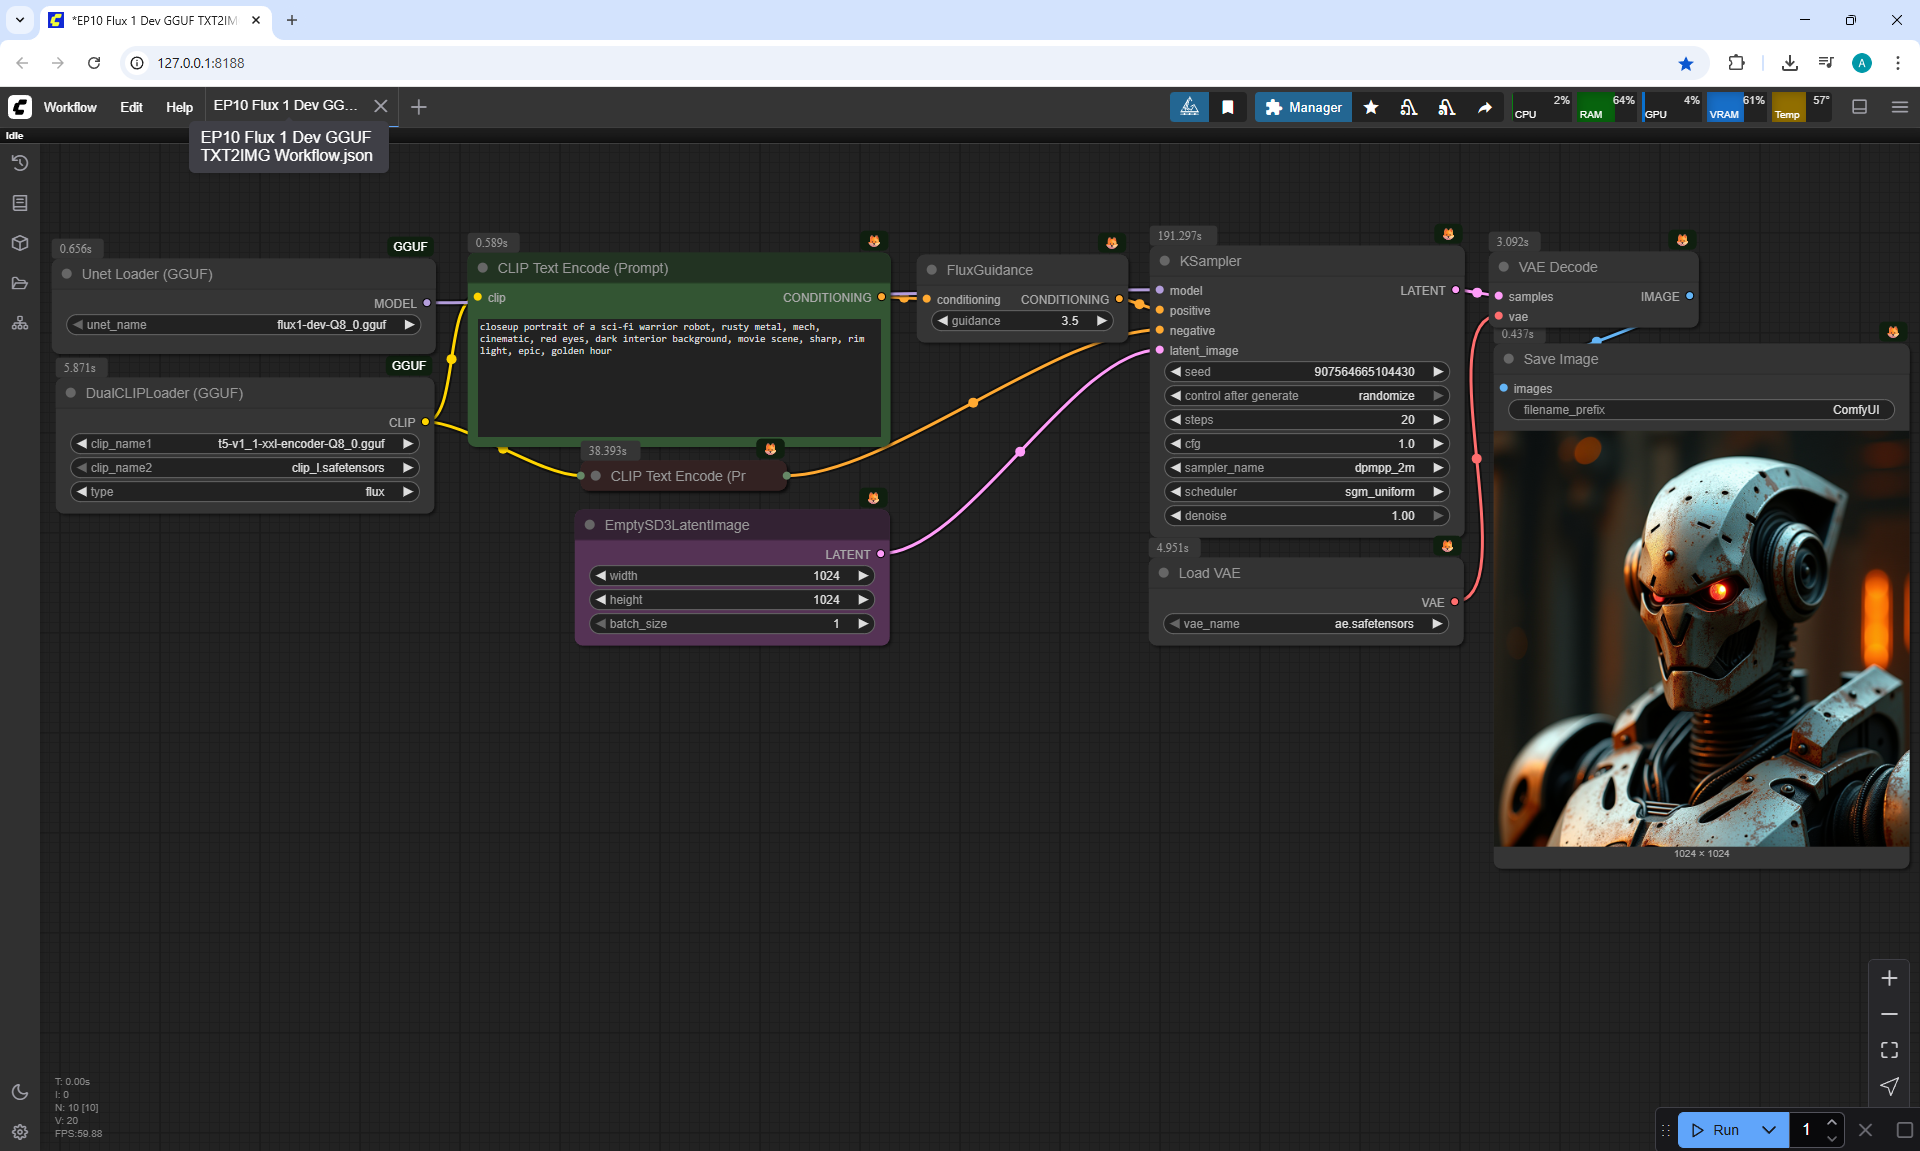Open the unet_name model selector

243,325
